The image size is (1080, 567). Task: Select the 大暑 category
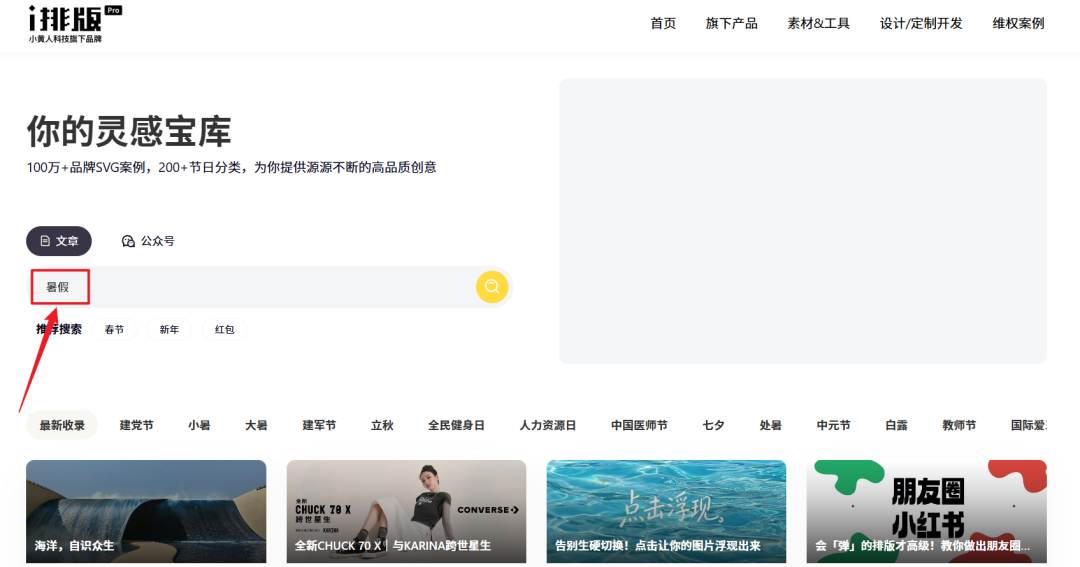pos(256,425)
